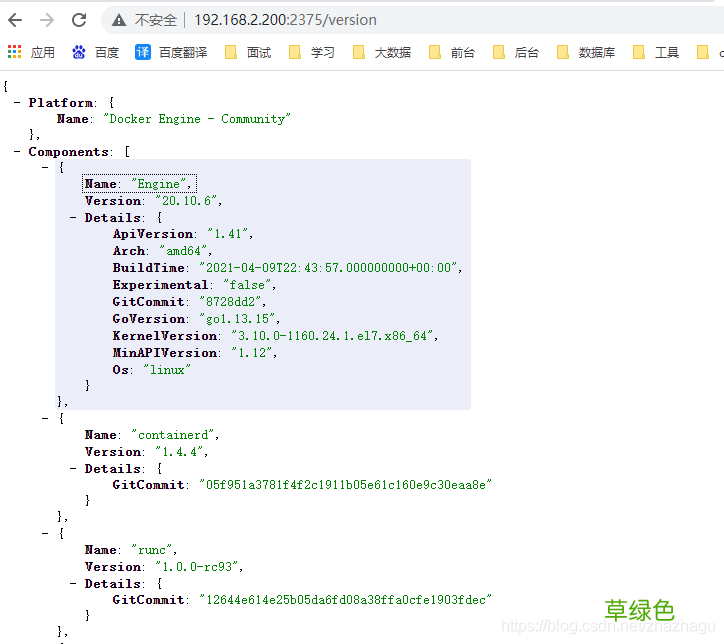Collapse the Platform object
724x644 pixels.
(x=17, y=102)
